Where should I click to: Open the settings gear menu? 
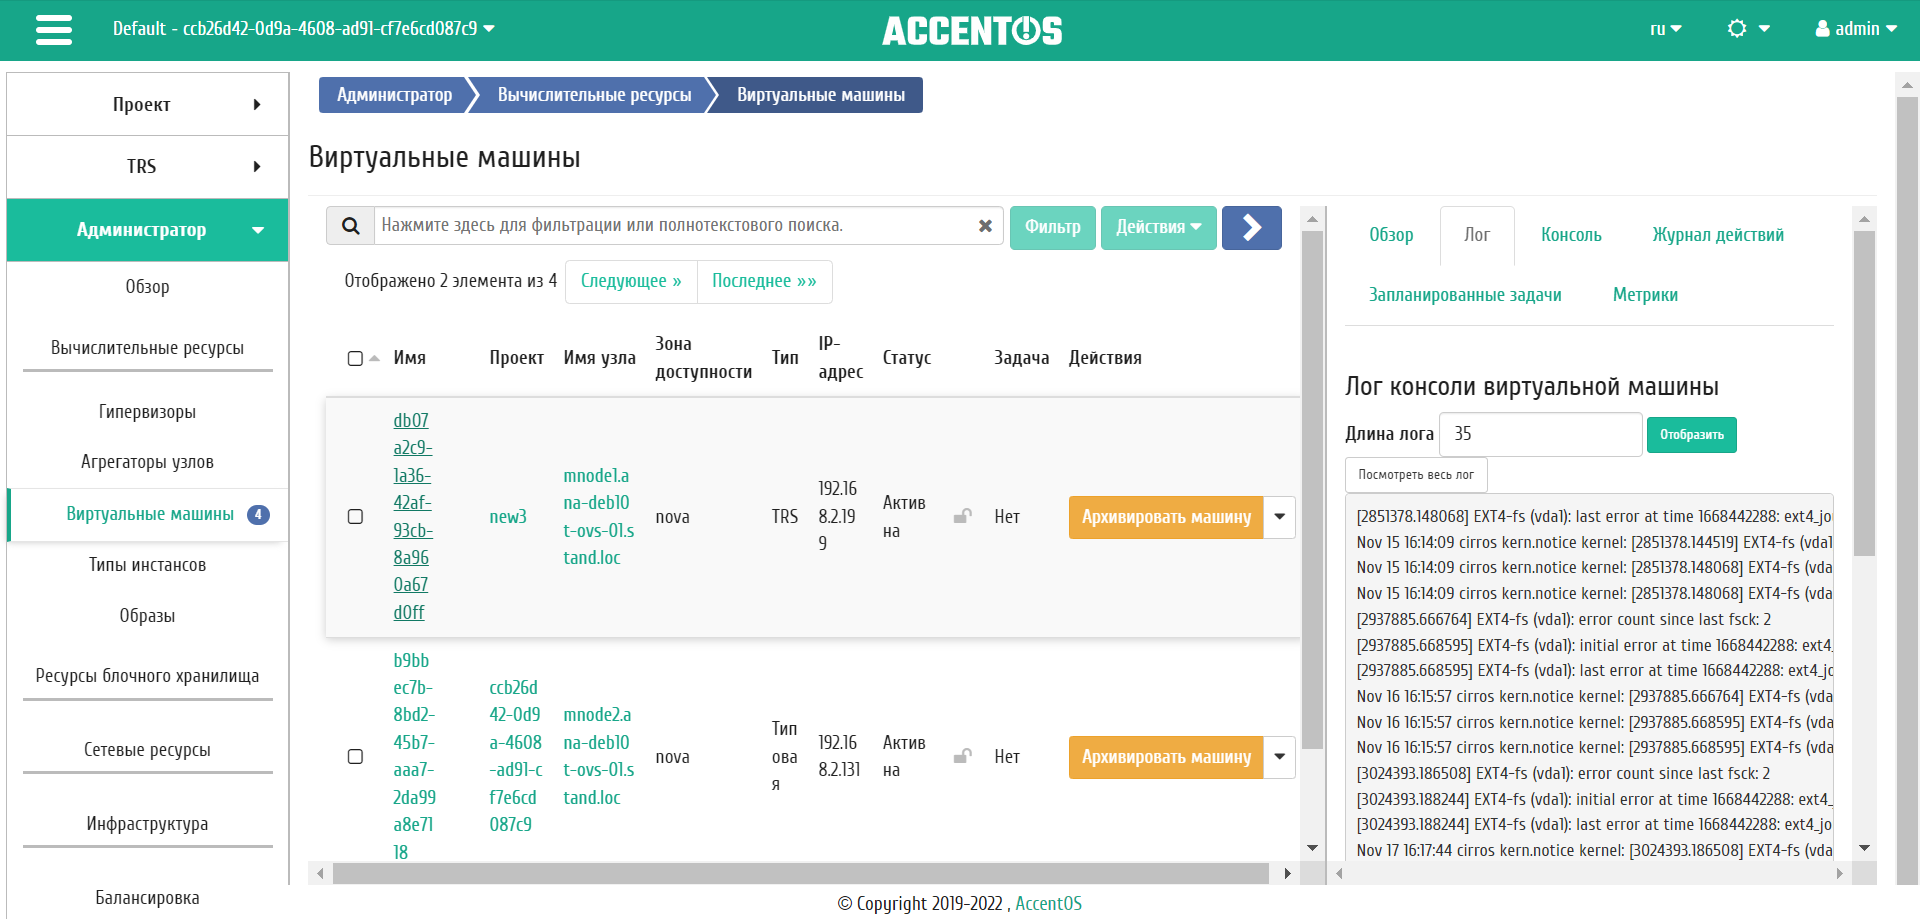(x=1748, y=29)
